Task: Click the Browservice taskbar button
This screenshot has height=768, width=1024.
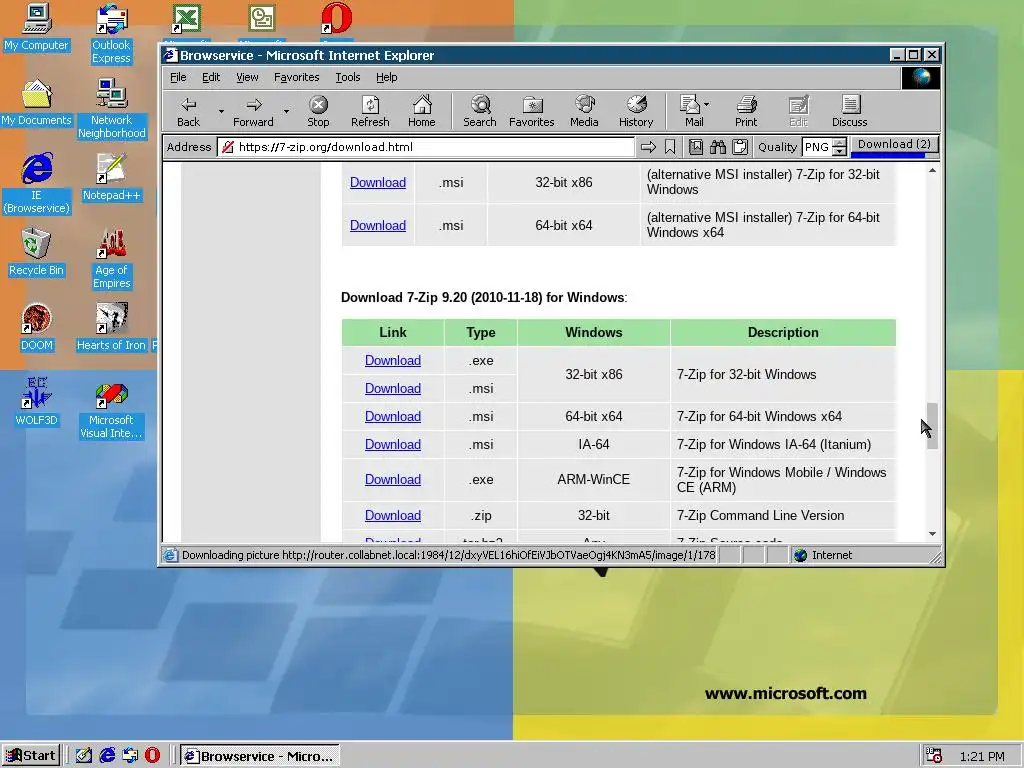Action: pyautogui.click(x=260, y=756)
